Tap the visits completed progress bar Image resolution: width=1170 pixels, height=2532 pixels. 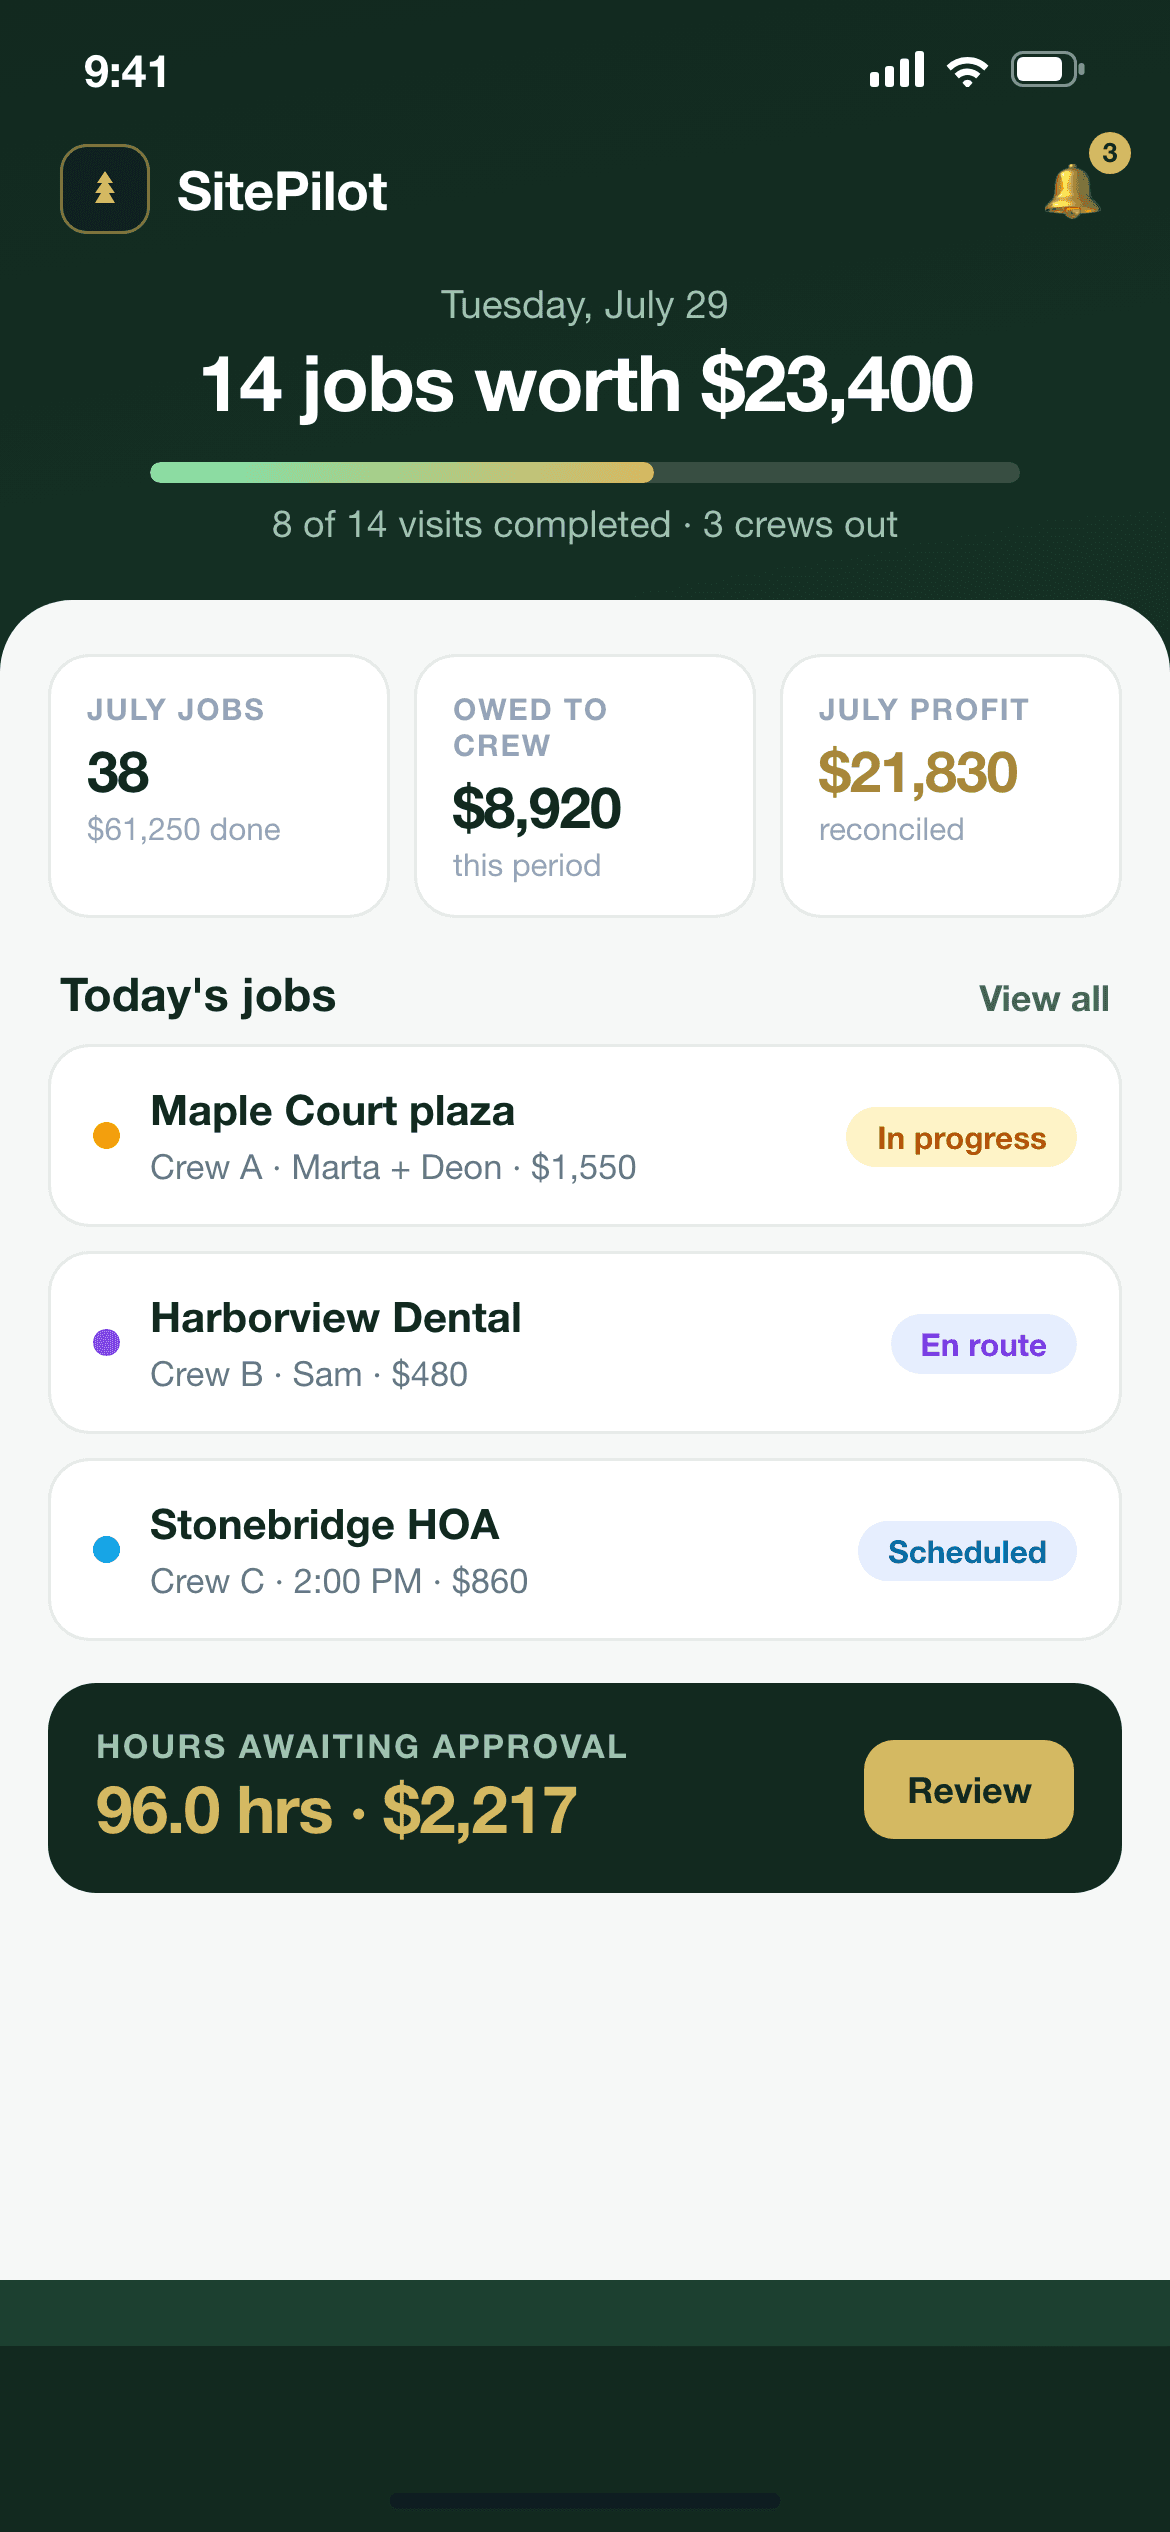pos(585,472)
